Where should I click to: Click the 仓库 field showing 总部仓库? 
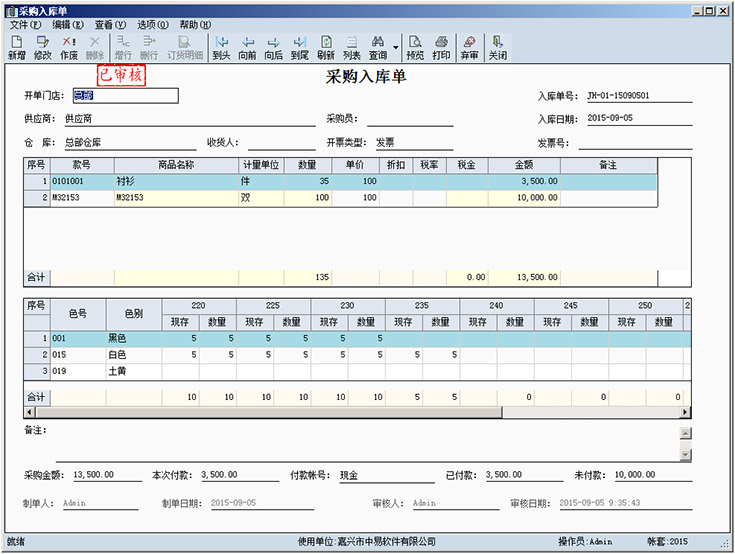click(x=130, y=142)
